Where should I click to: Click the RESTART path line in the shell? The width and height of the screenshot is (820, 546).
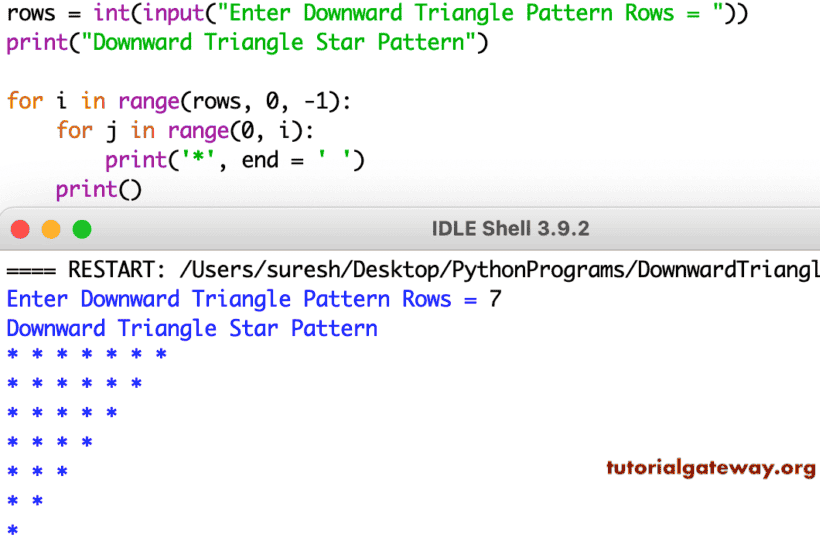point(413,270)
